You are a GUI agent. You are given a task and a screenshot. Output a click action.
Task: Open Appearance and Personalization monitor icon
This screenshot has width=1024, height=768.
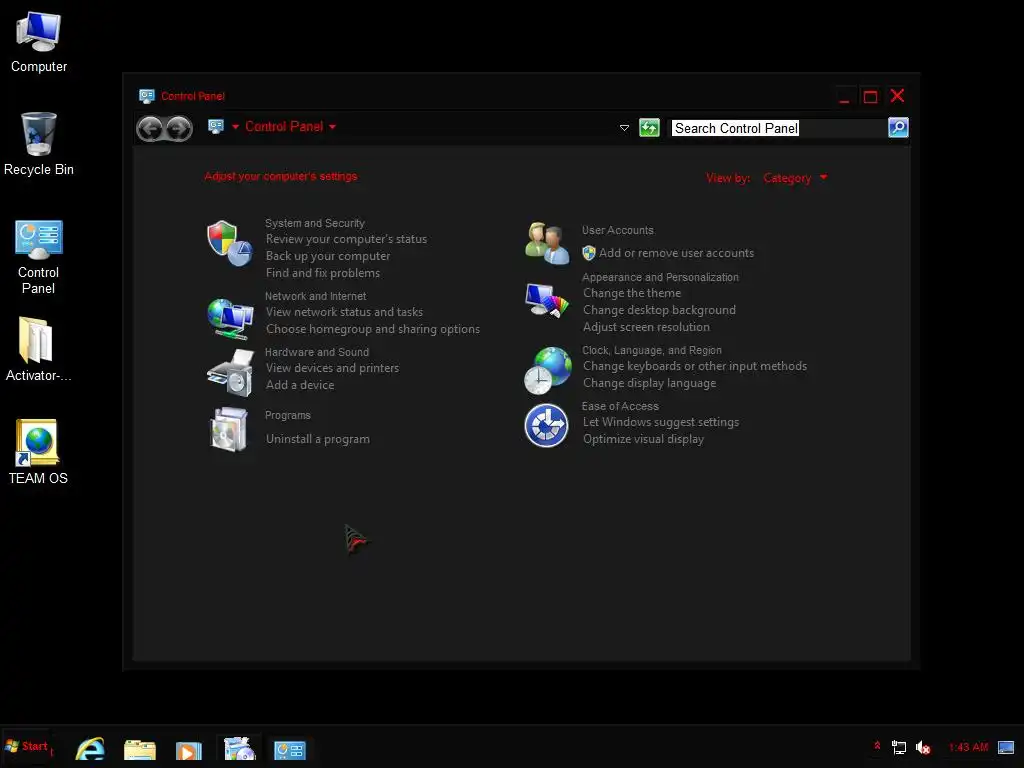pyautogui.click(x=547, y=300)
